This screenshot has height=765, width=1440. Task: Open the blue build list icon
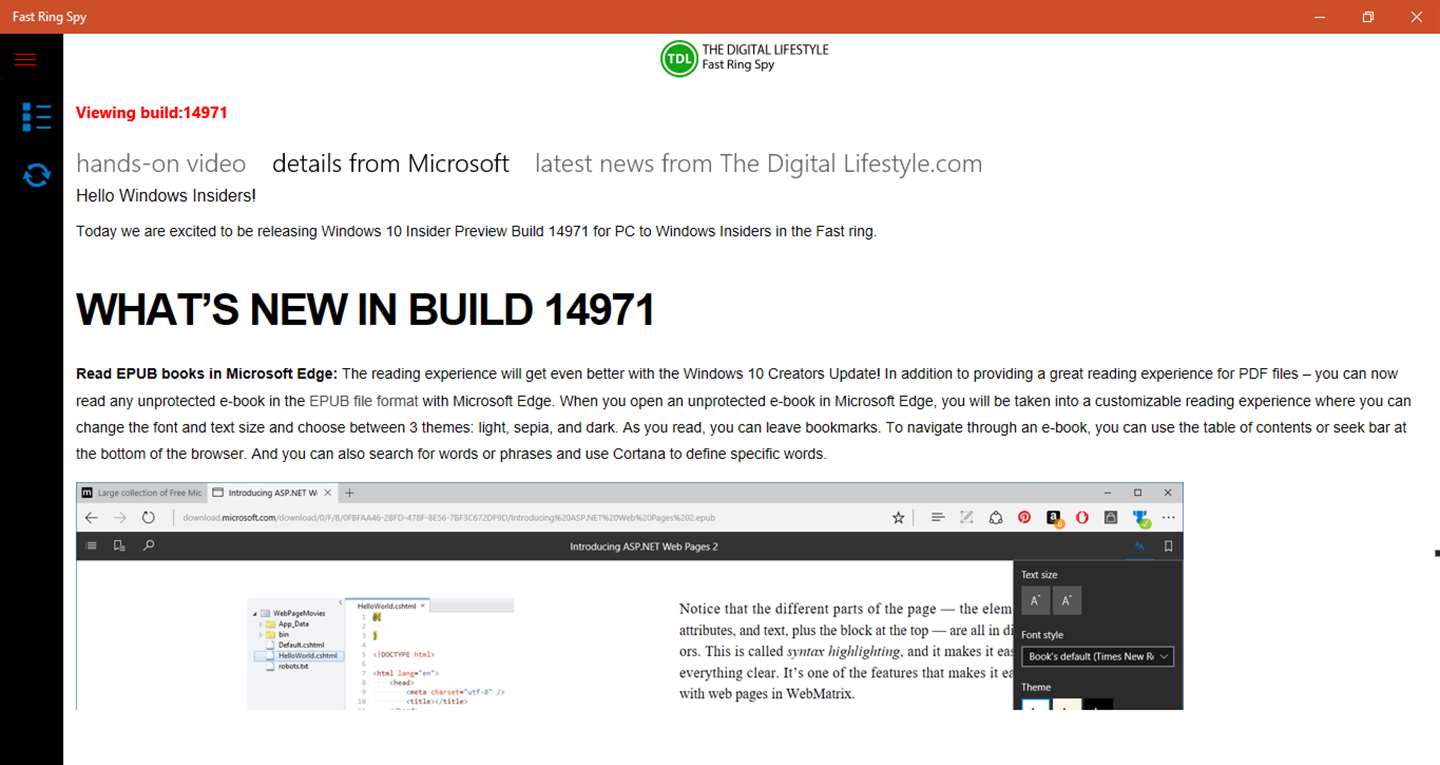click(x=37, y=117)
